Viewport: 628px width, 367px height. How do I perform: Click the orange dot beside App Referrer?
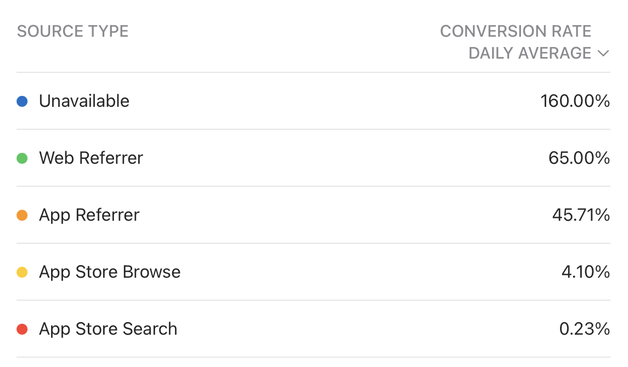22,216
